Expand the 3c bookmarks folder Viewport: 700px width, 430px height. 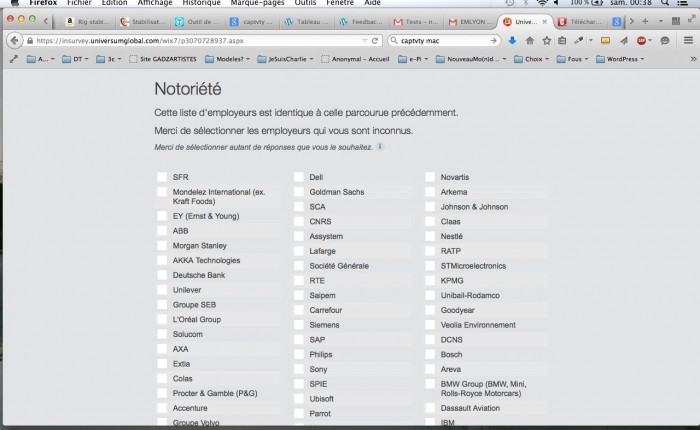[108, 59]
